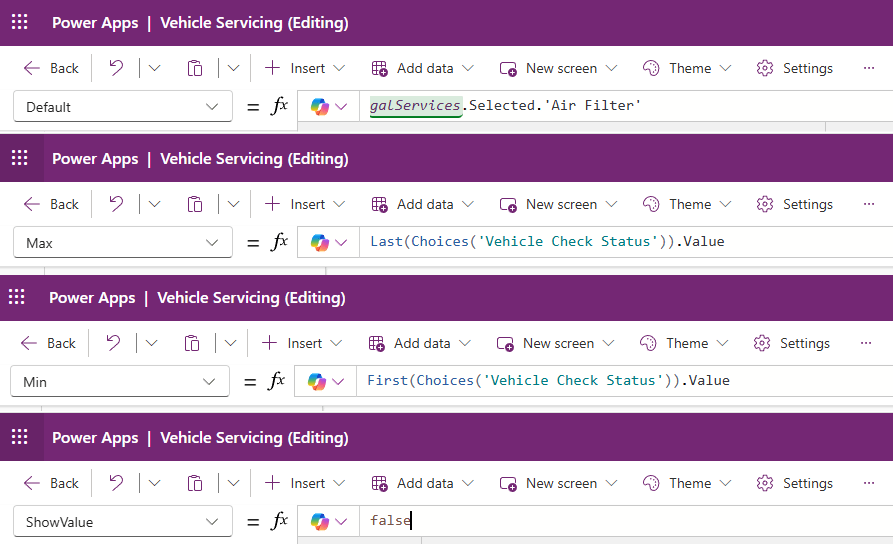Open Copilot icon beside the galServices formula
This screenshot has width=893, height=544.
click(321, 106)
